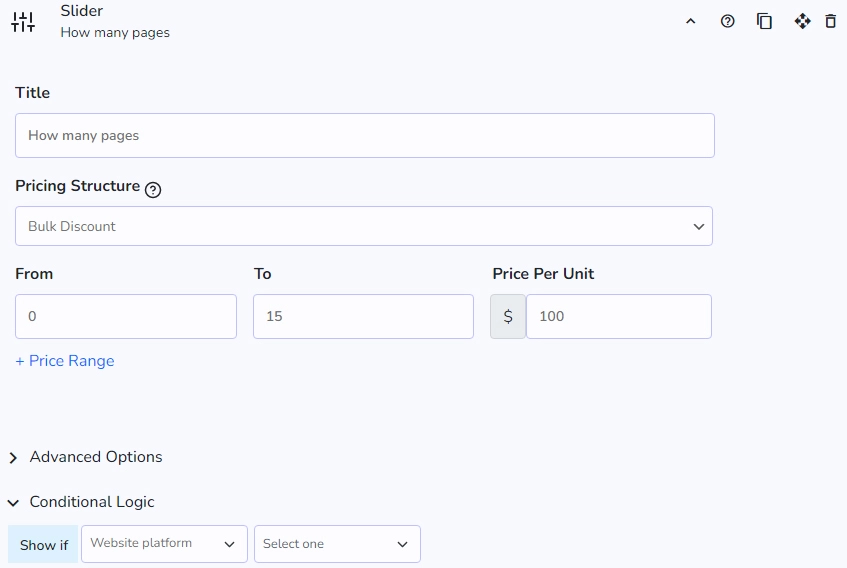This screenshot has height=568, width=847.
Task: Duplicate the Slider element
Action: click(x=764, y=22)
